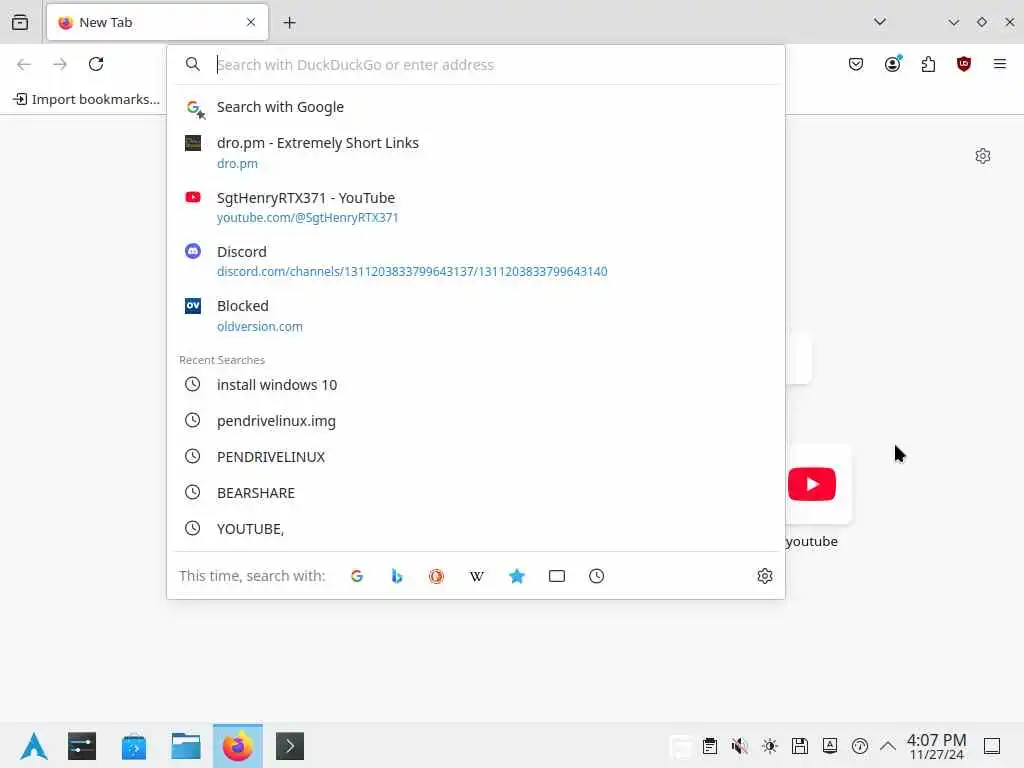This screenshot has width=1024, height=768.
Task: Select recent search 'pendrivelinux.img'
Action: [x=475, y=421]
